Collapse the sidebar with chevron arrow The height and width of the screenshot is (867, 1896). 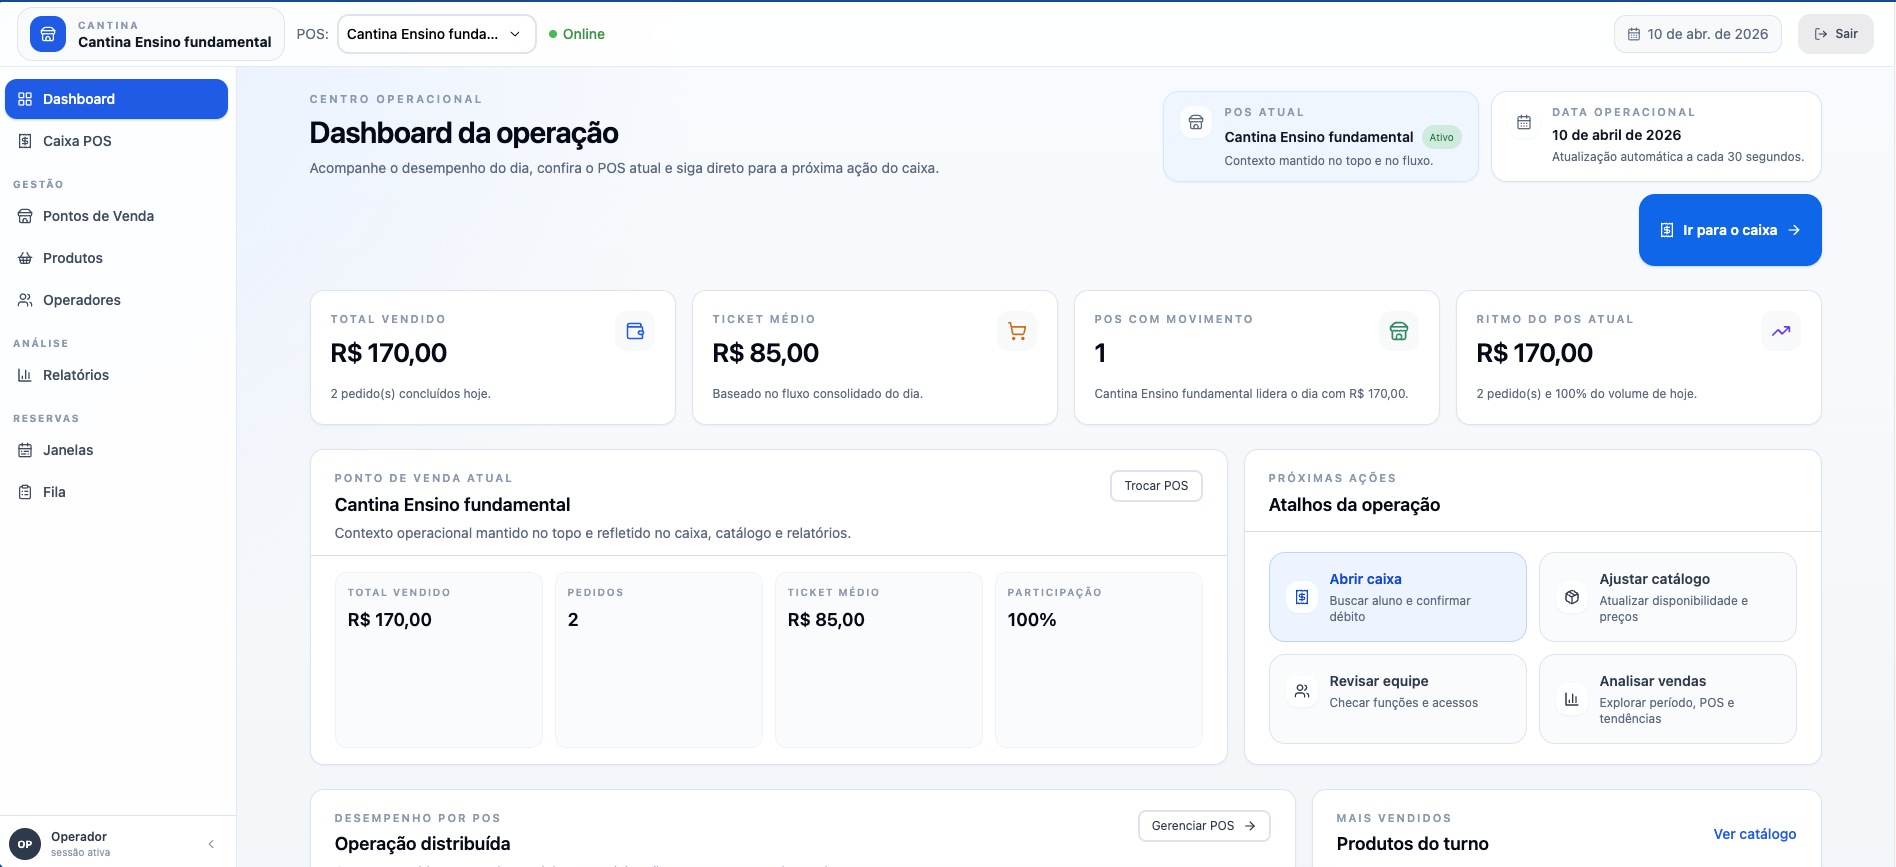click(211, 844)
